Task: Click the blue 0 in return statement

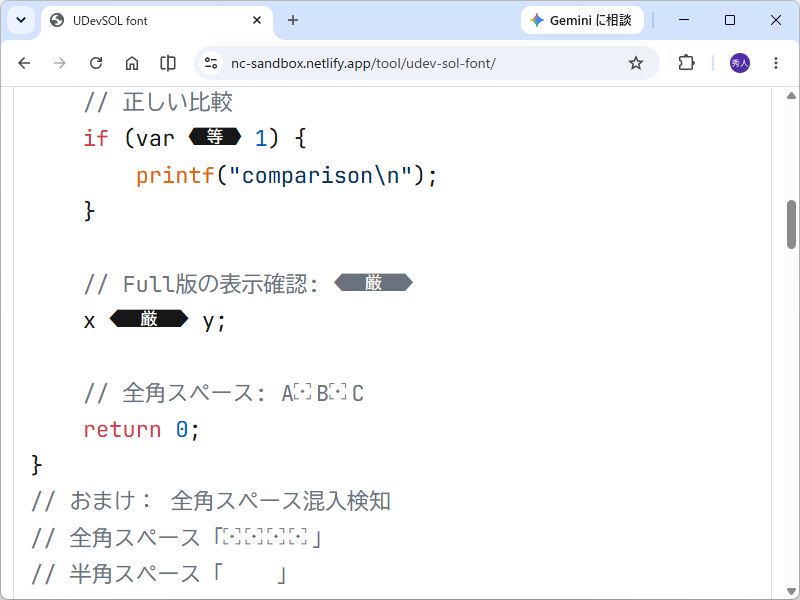Action: (182, 430)
